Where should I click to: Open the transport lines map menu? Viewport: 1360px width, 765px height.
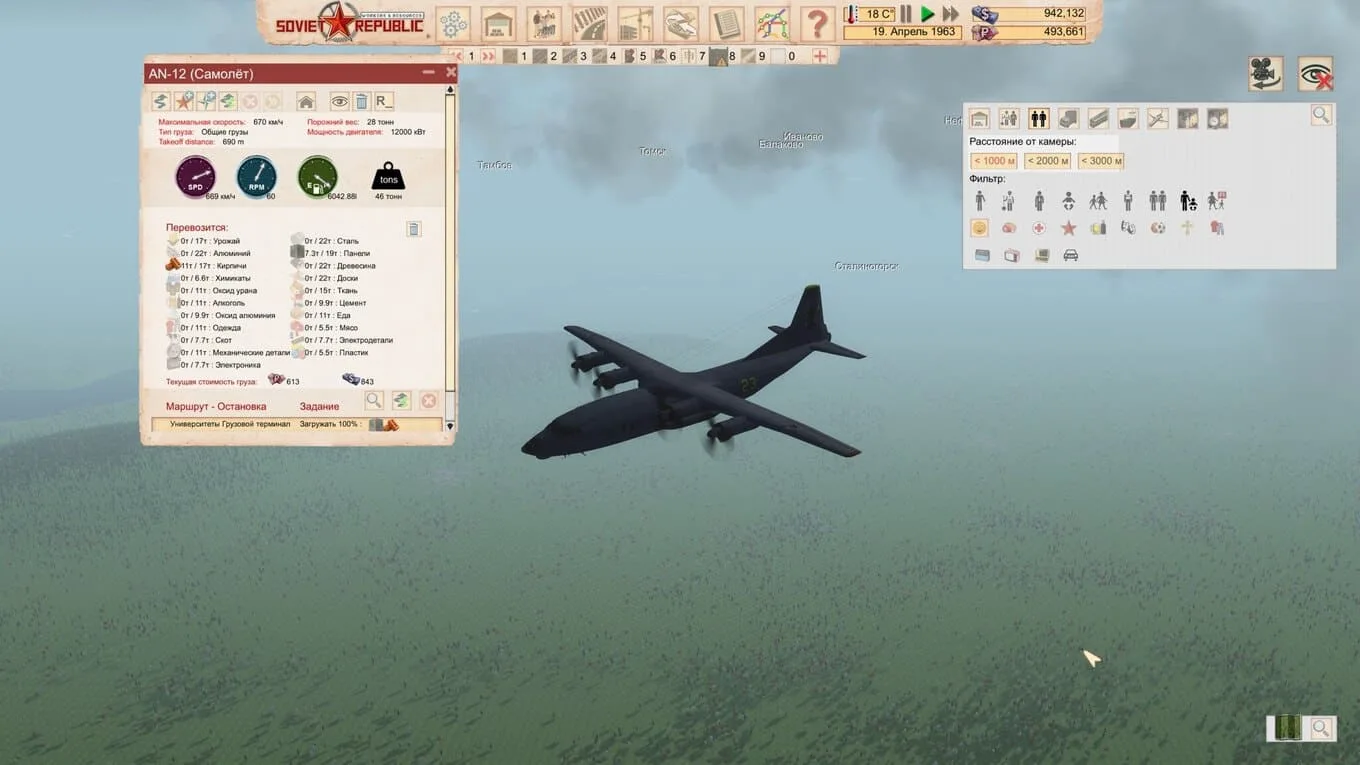[771, 23]
